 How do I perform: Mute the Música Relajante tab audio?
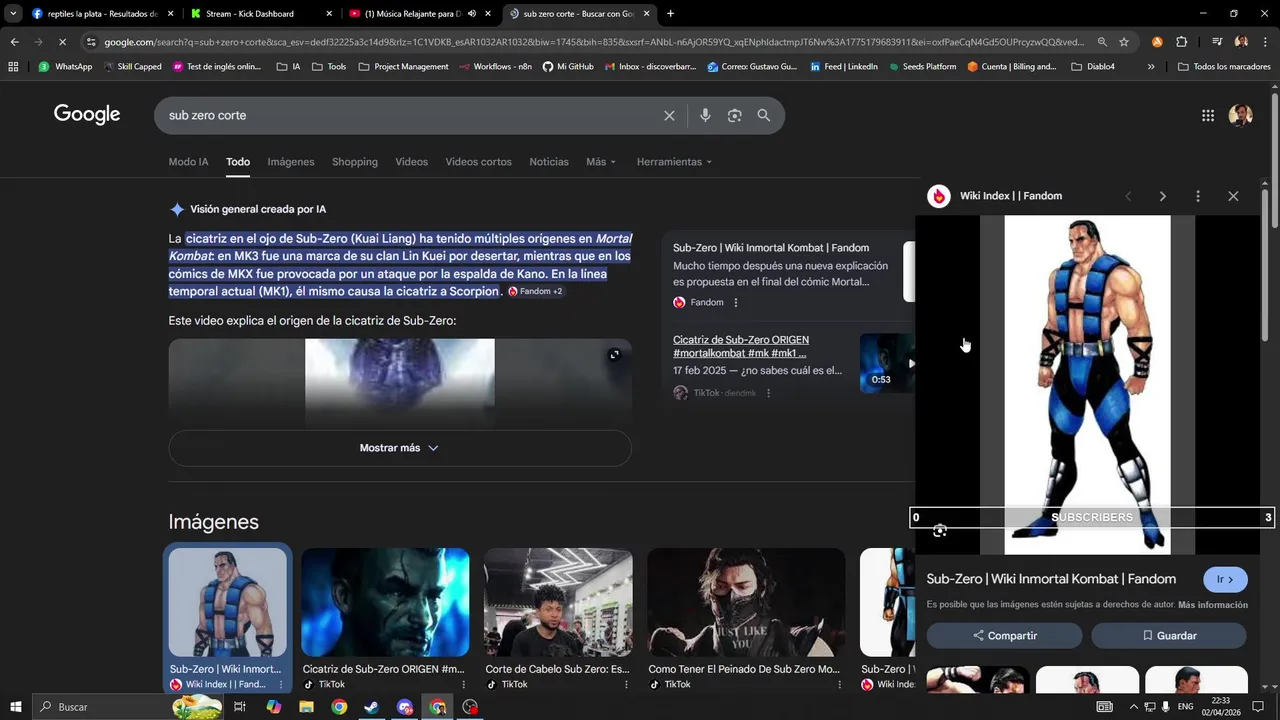tap(471, 14)
